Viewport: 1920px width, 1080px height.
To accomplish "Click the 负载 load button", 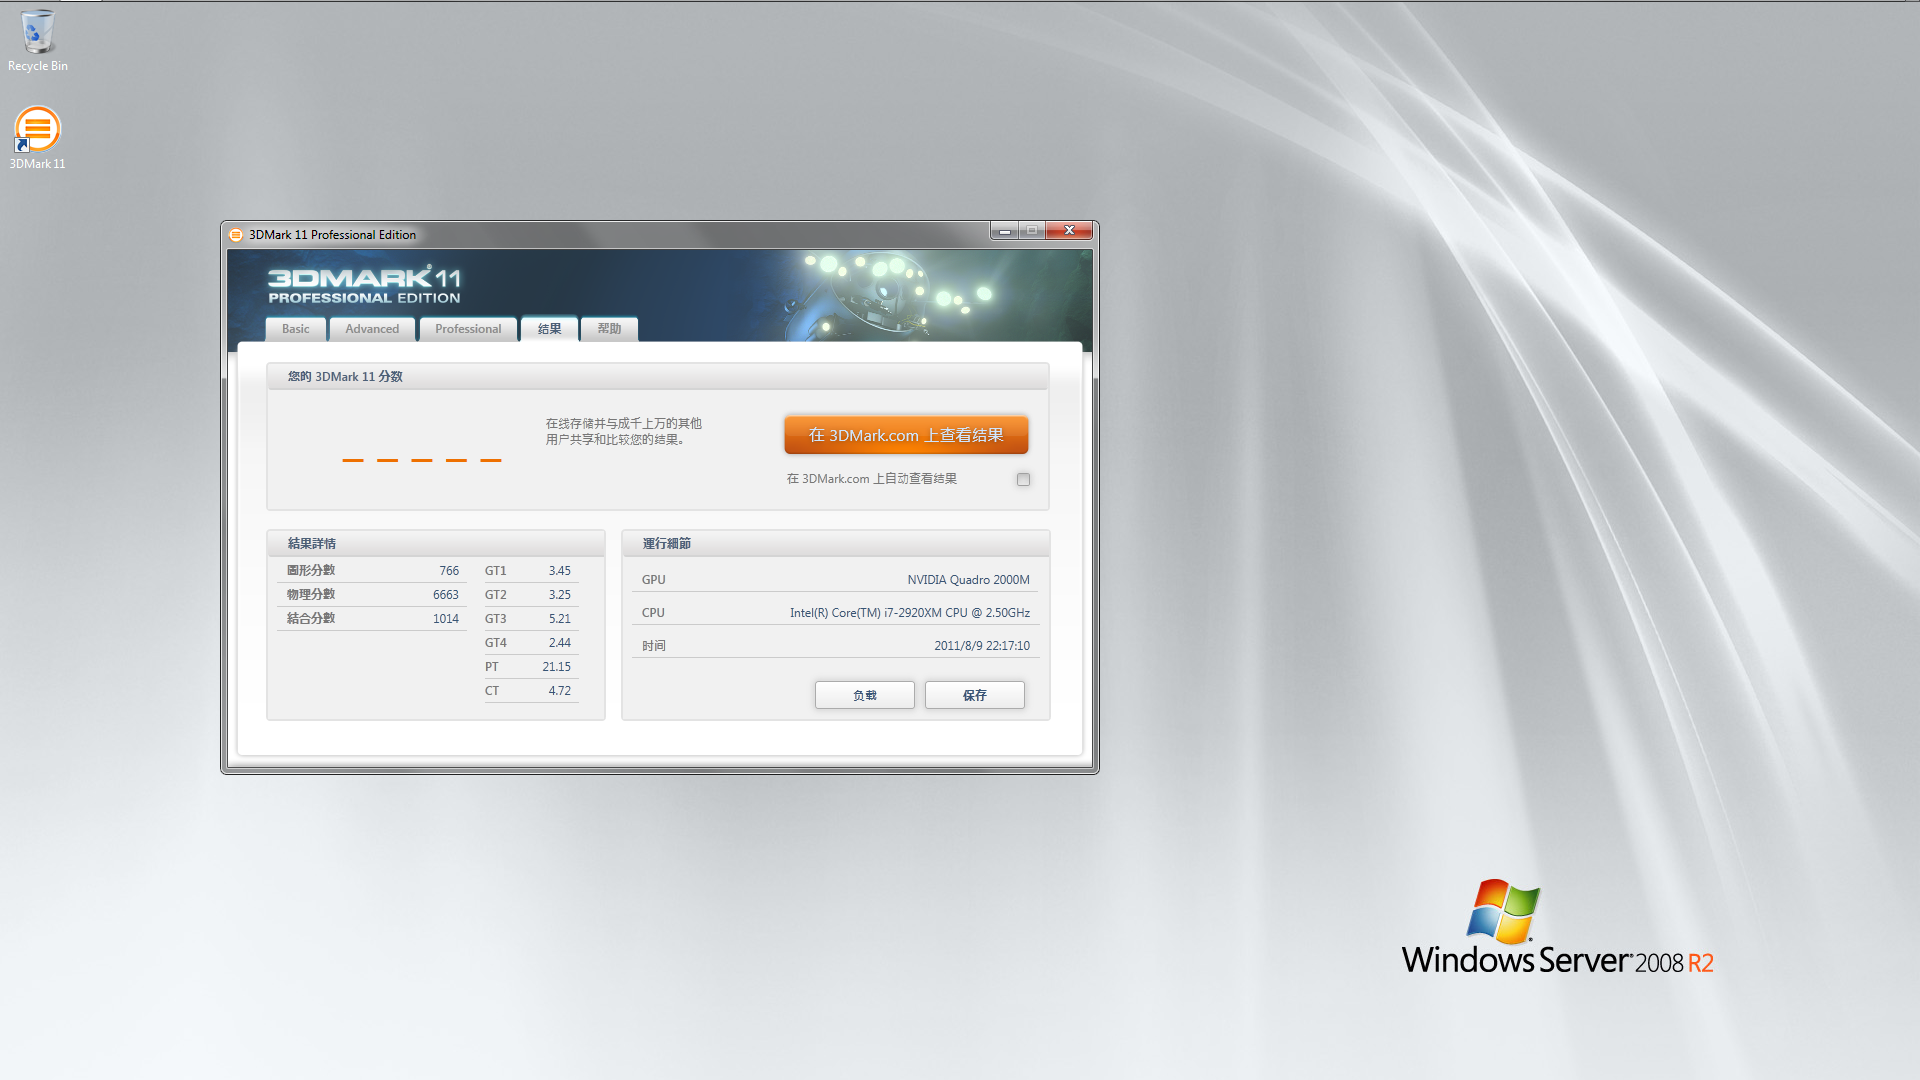I will coord(864,695).
